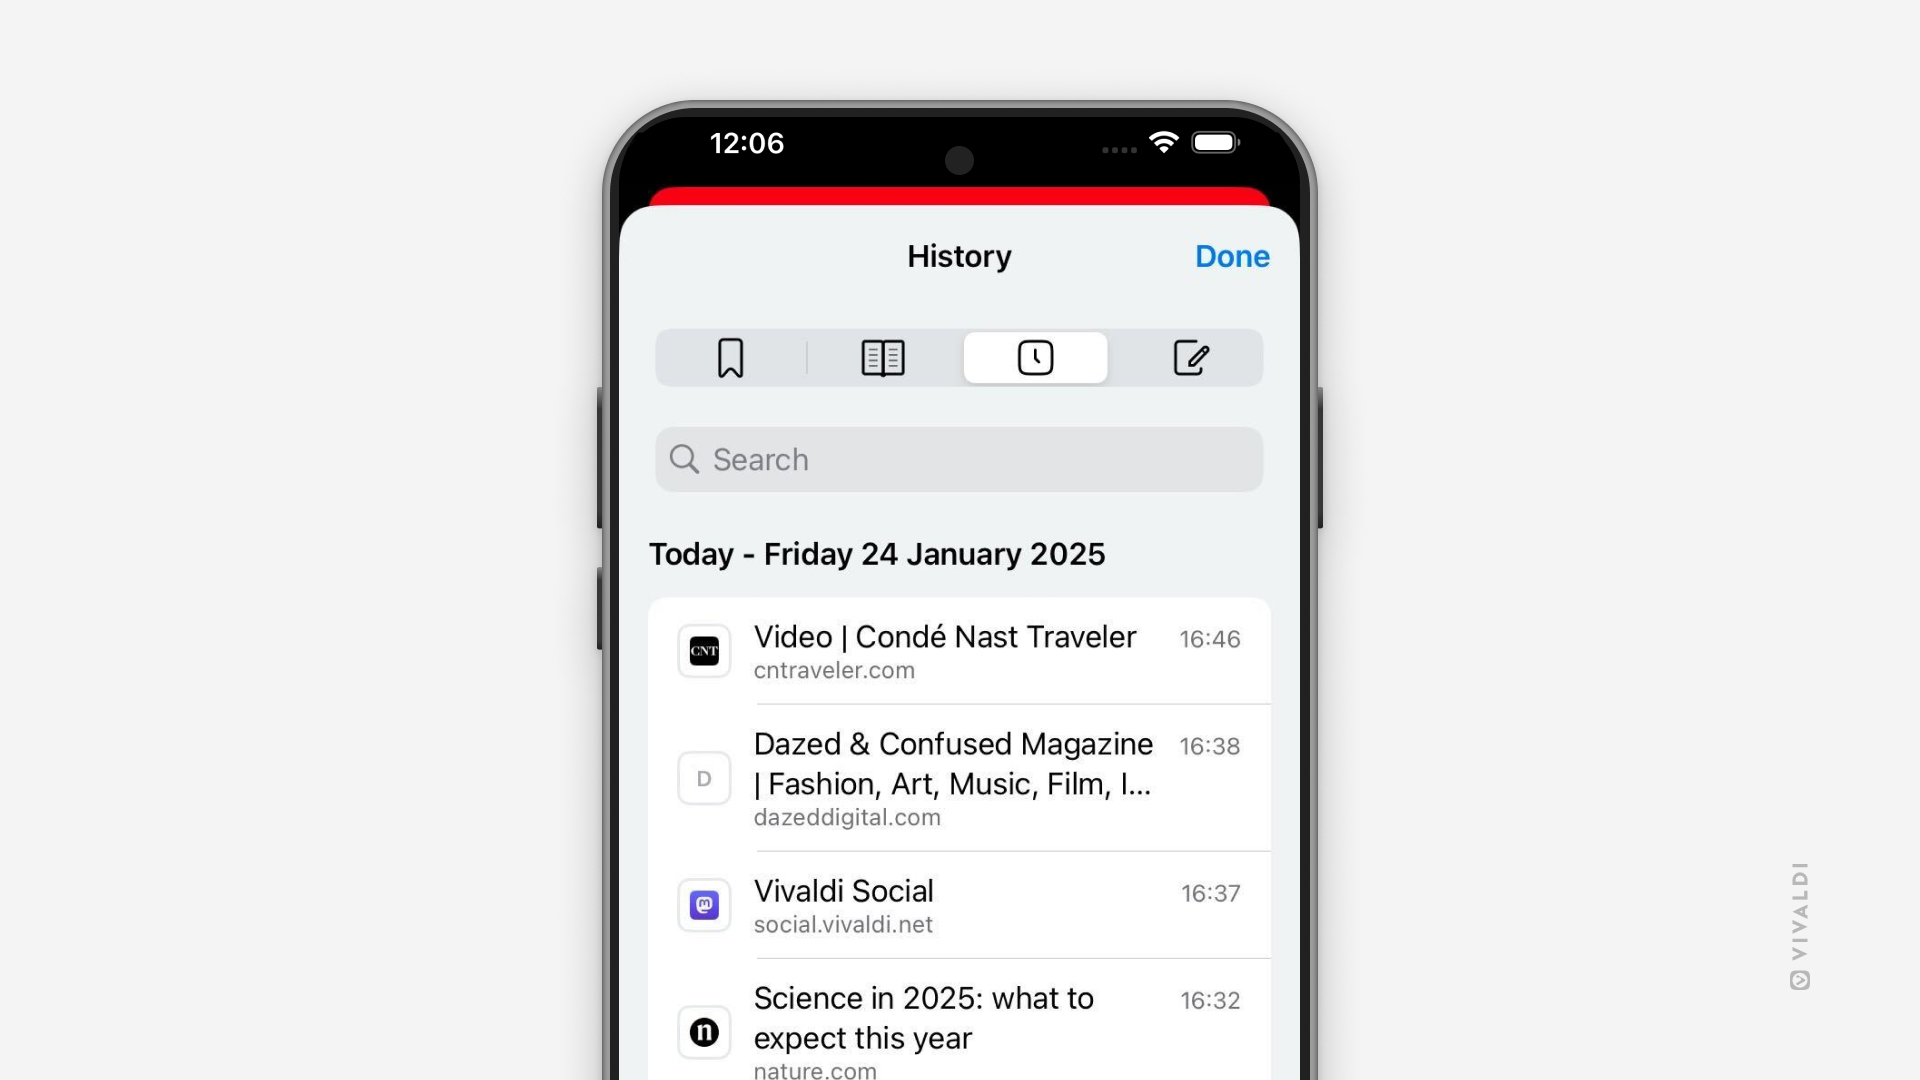Tap Search history input field
This screenshot has height=1080, width=1920.
(x=959, y=459)
